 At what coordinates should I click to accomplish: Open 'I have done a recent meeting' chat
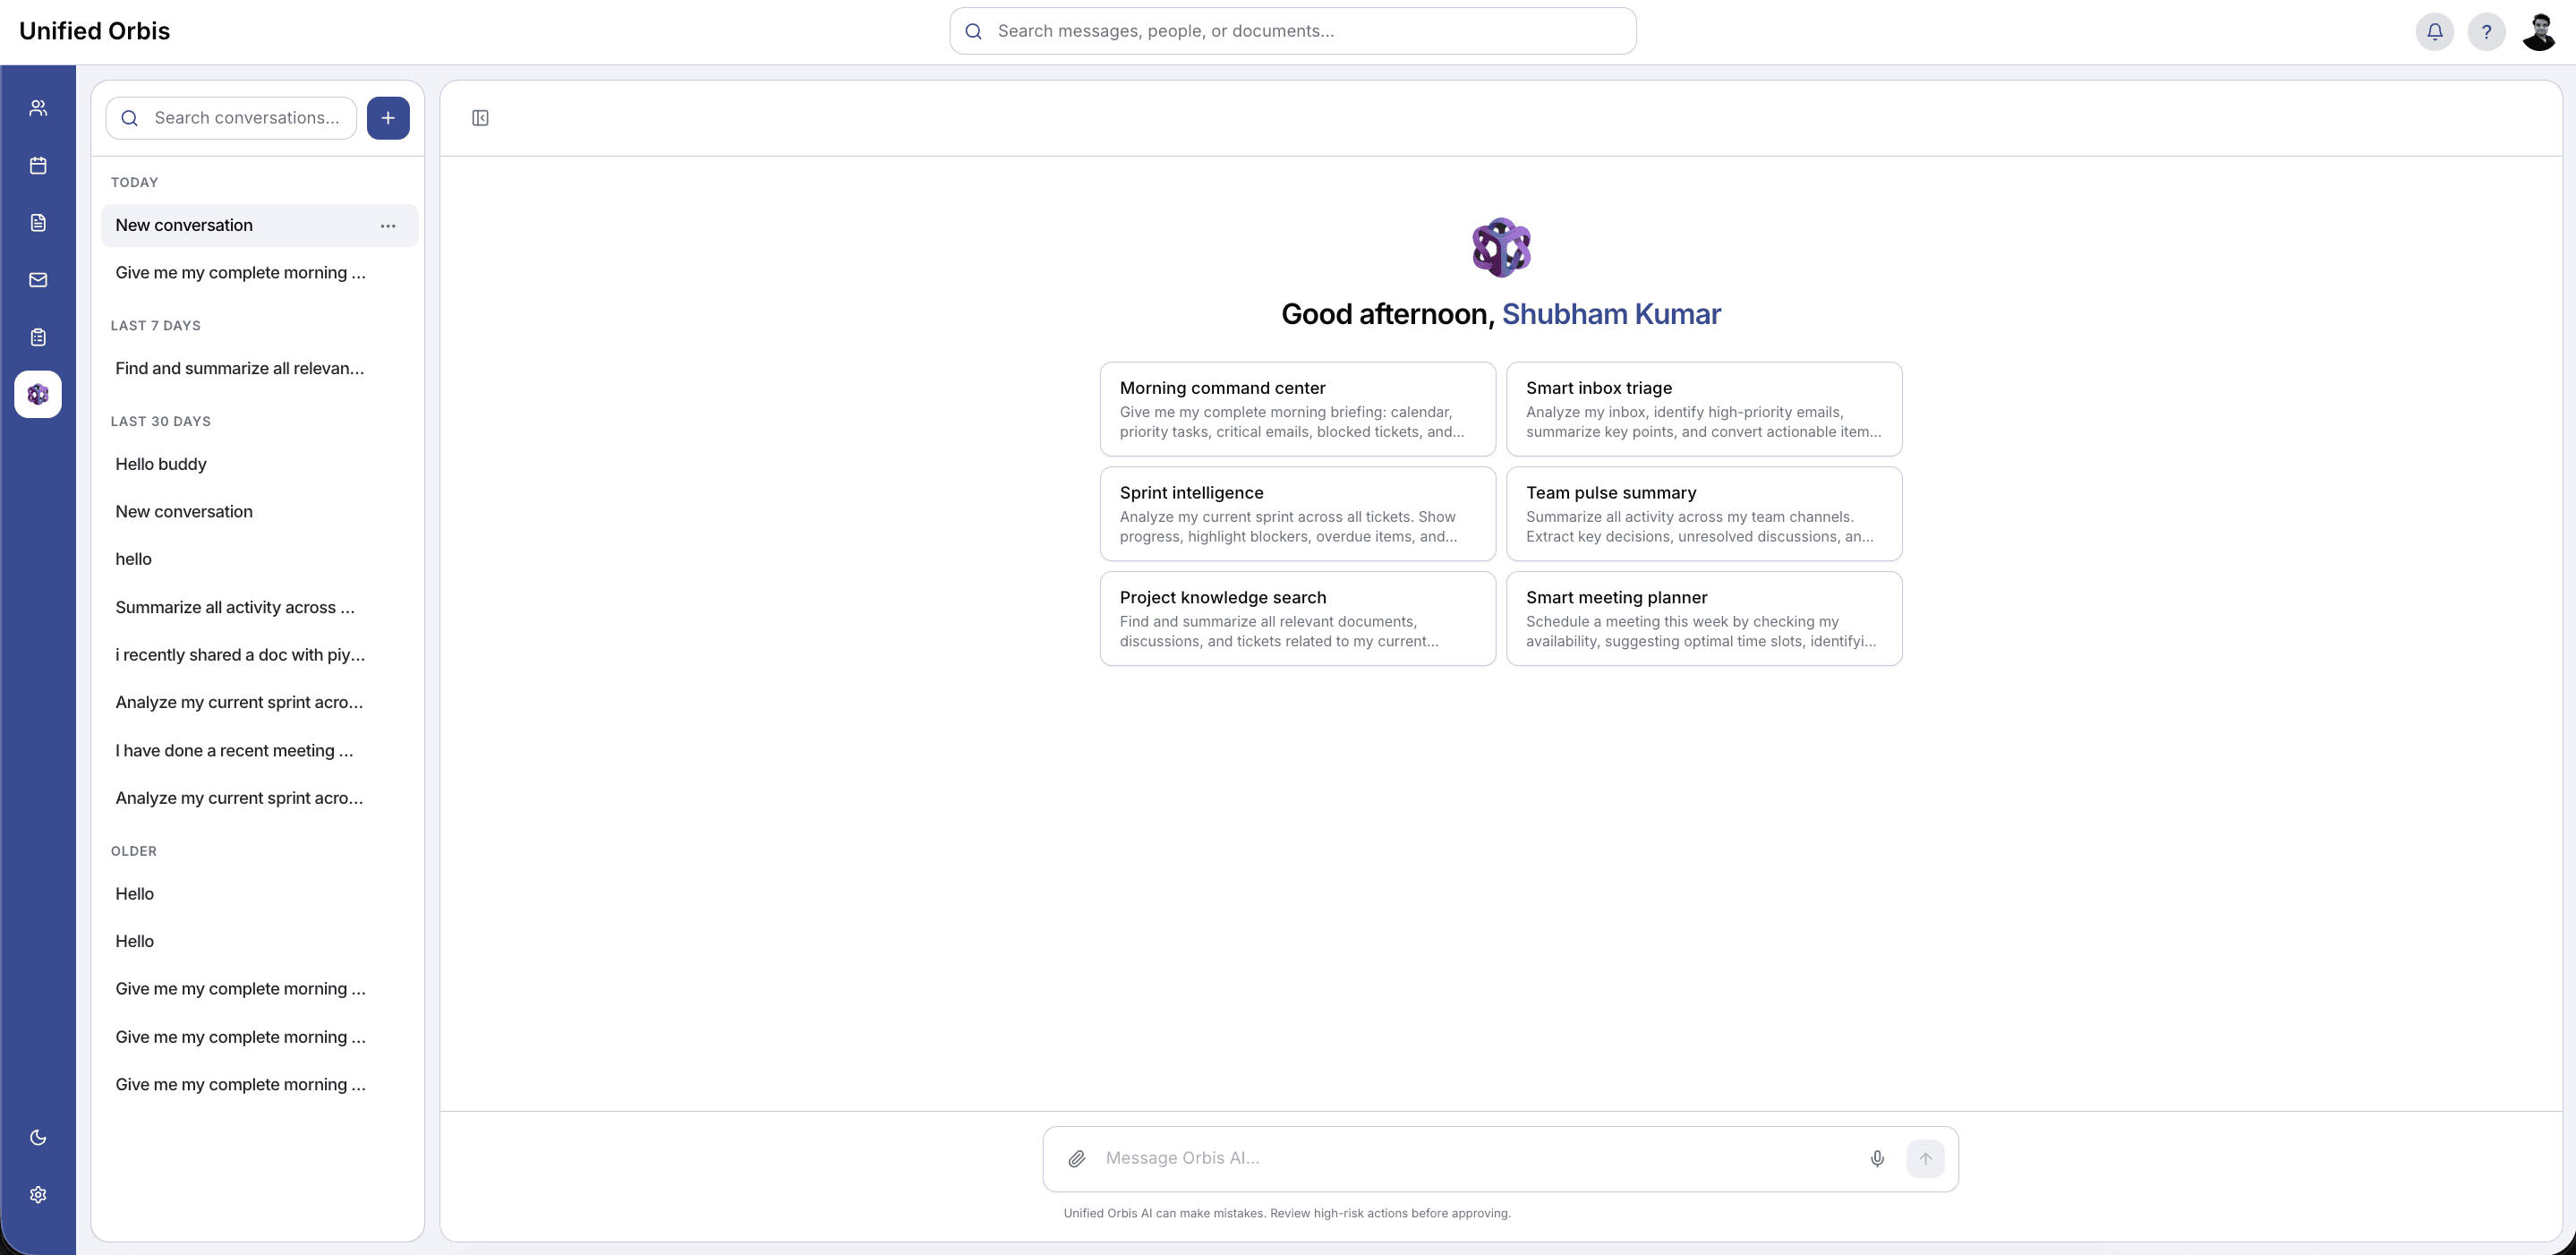(260, 751)
